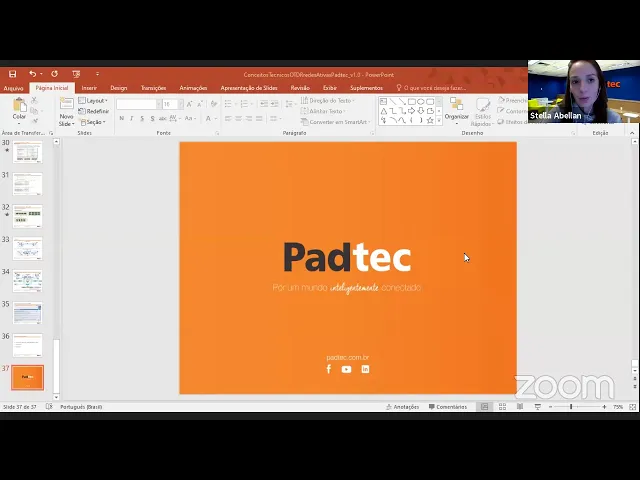Align text left
The height and width of the screenshot is (480, 640).
click(228, 119)
